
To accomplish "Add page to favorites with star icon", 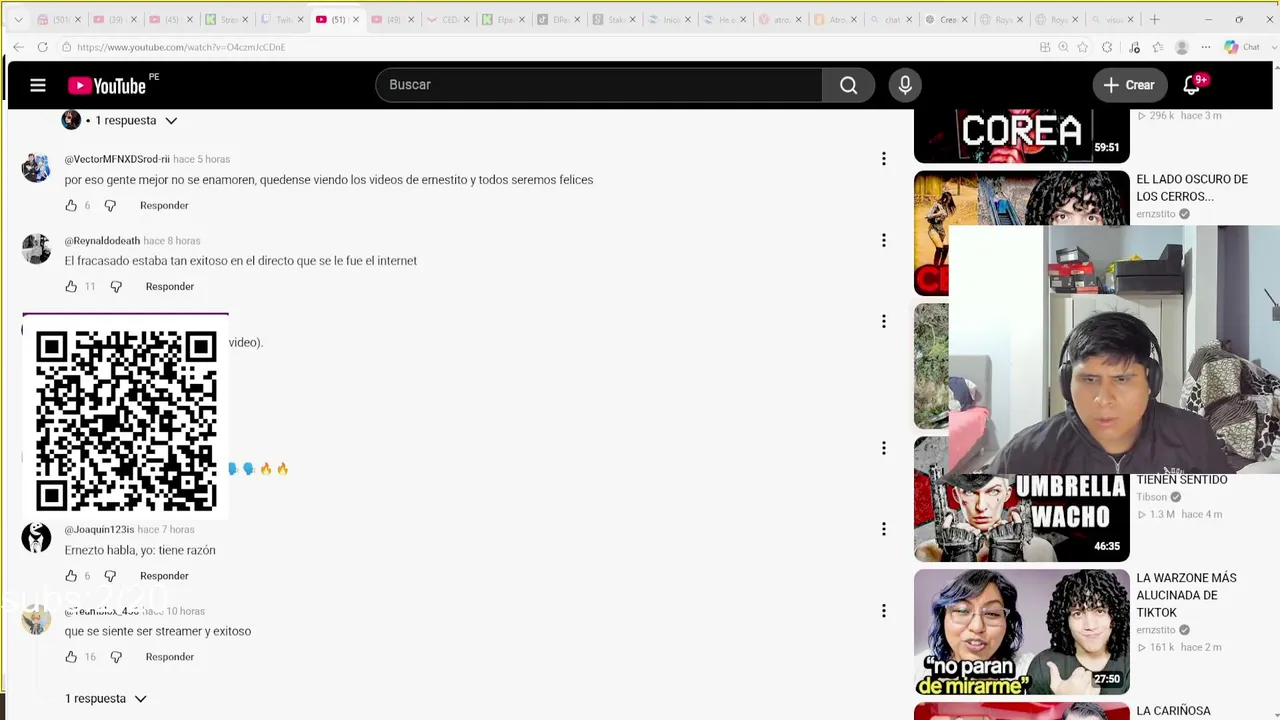I will (1082, 47).
